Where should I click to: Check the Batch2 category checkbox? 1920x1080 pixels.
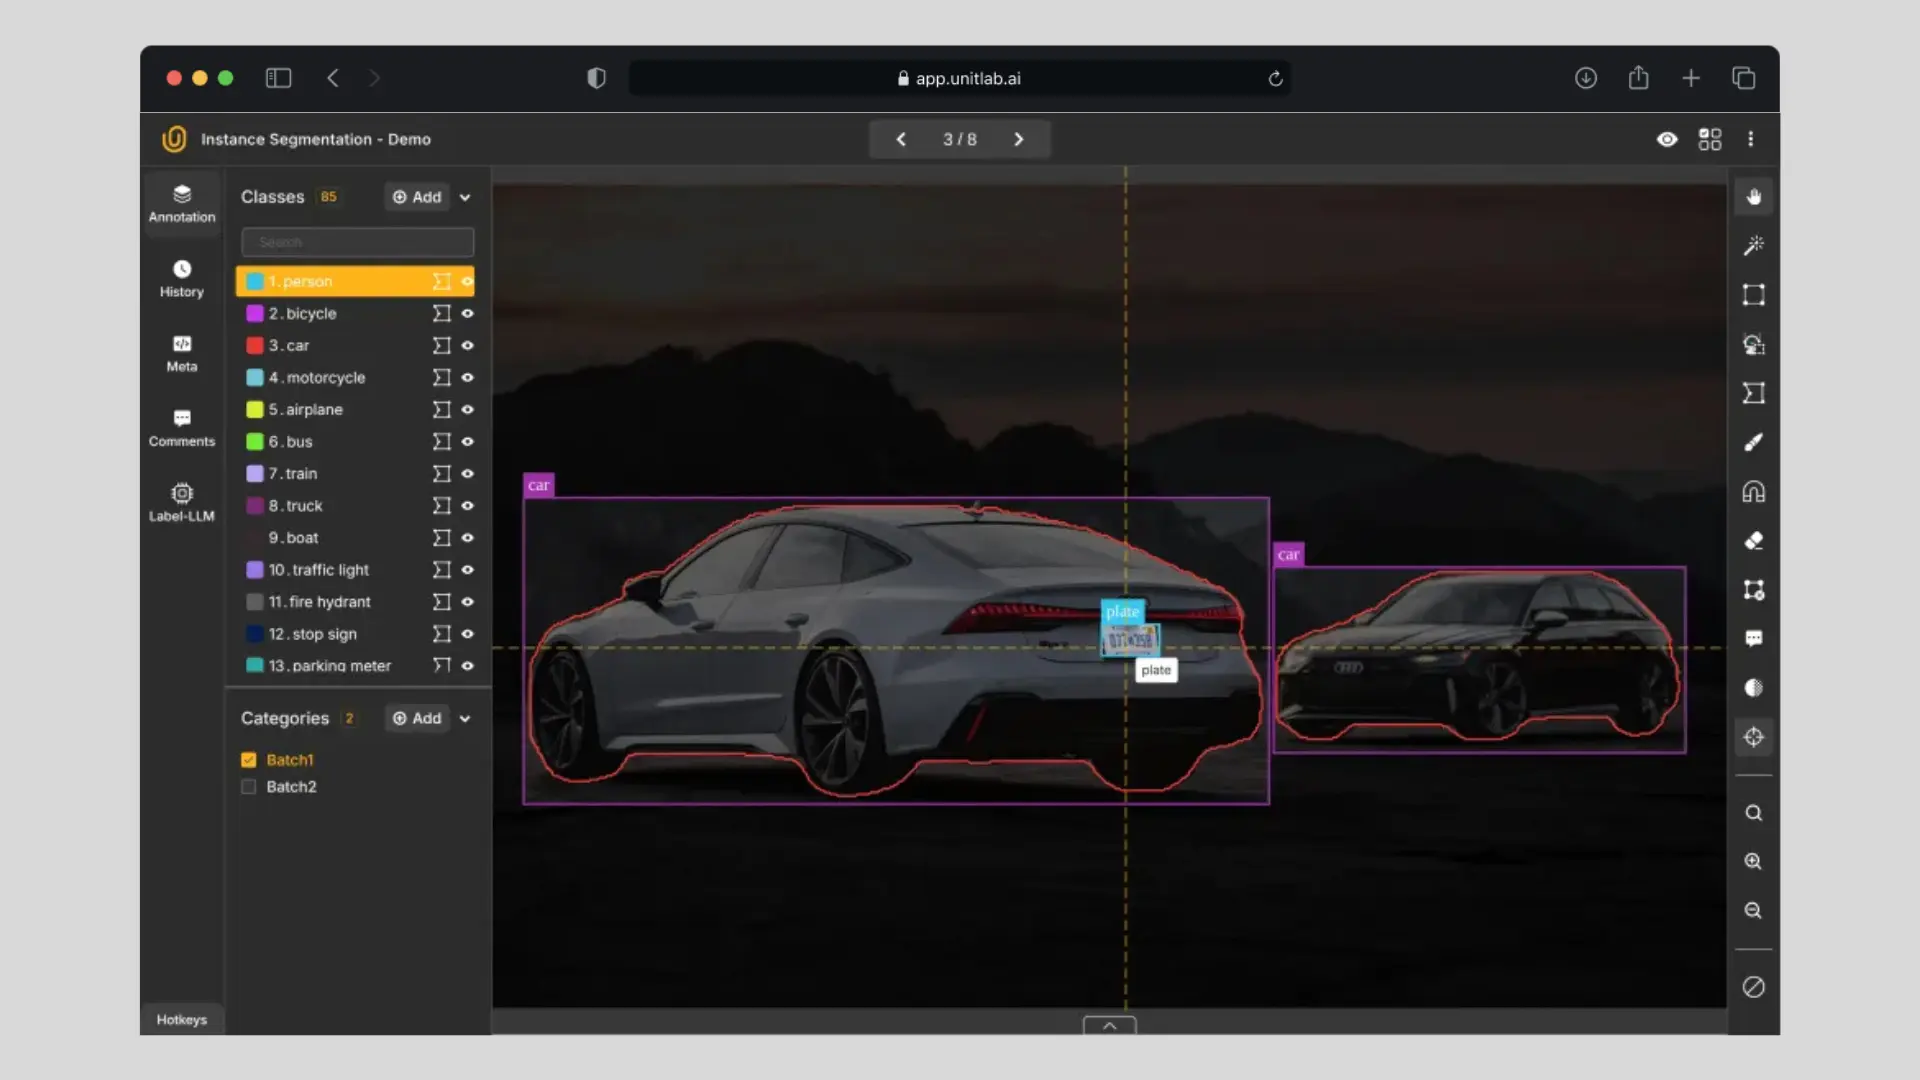[x=249, y=787]
